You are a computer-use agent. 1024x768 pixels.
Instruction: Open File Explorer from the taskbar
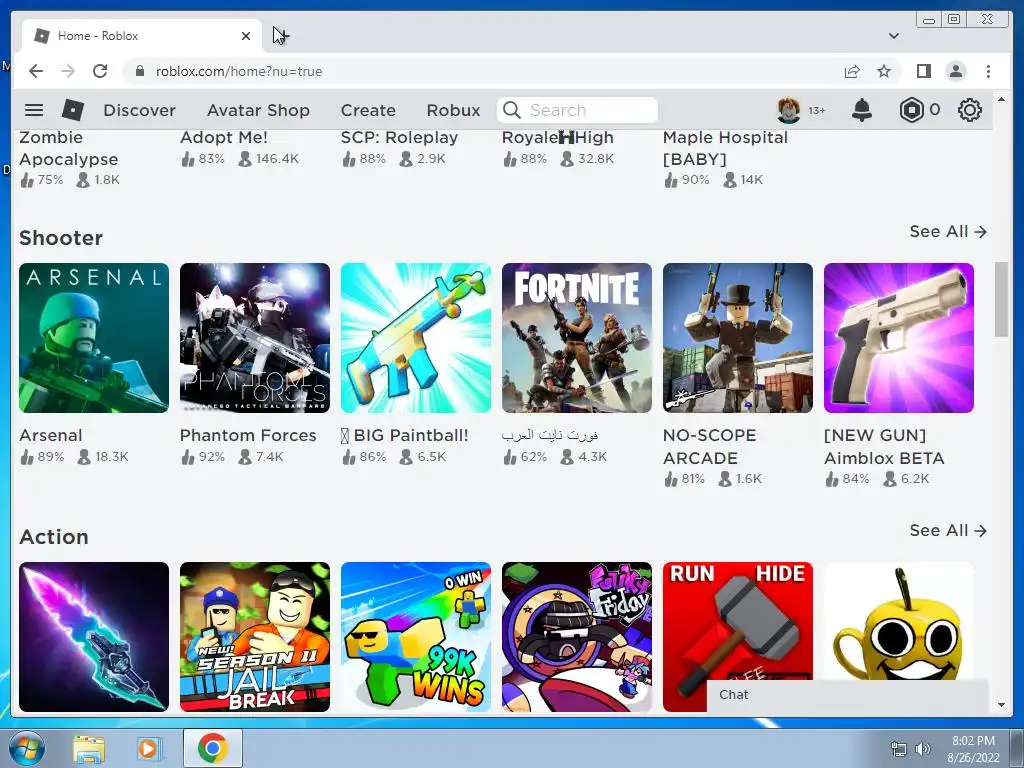tap(89, 748)
